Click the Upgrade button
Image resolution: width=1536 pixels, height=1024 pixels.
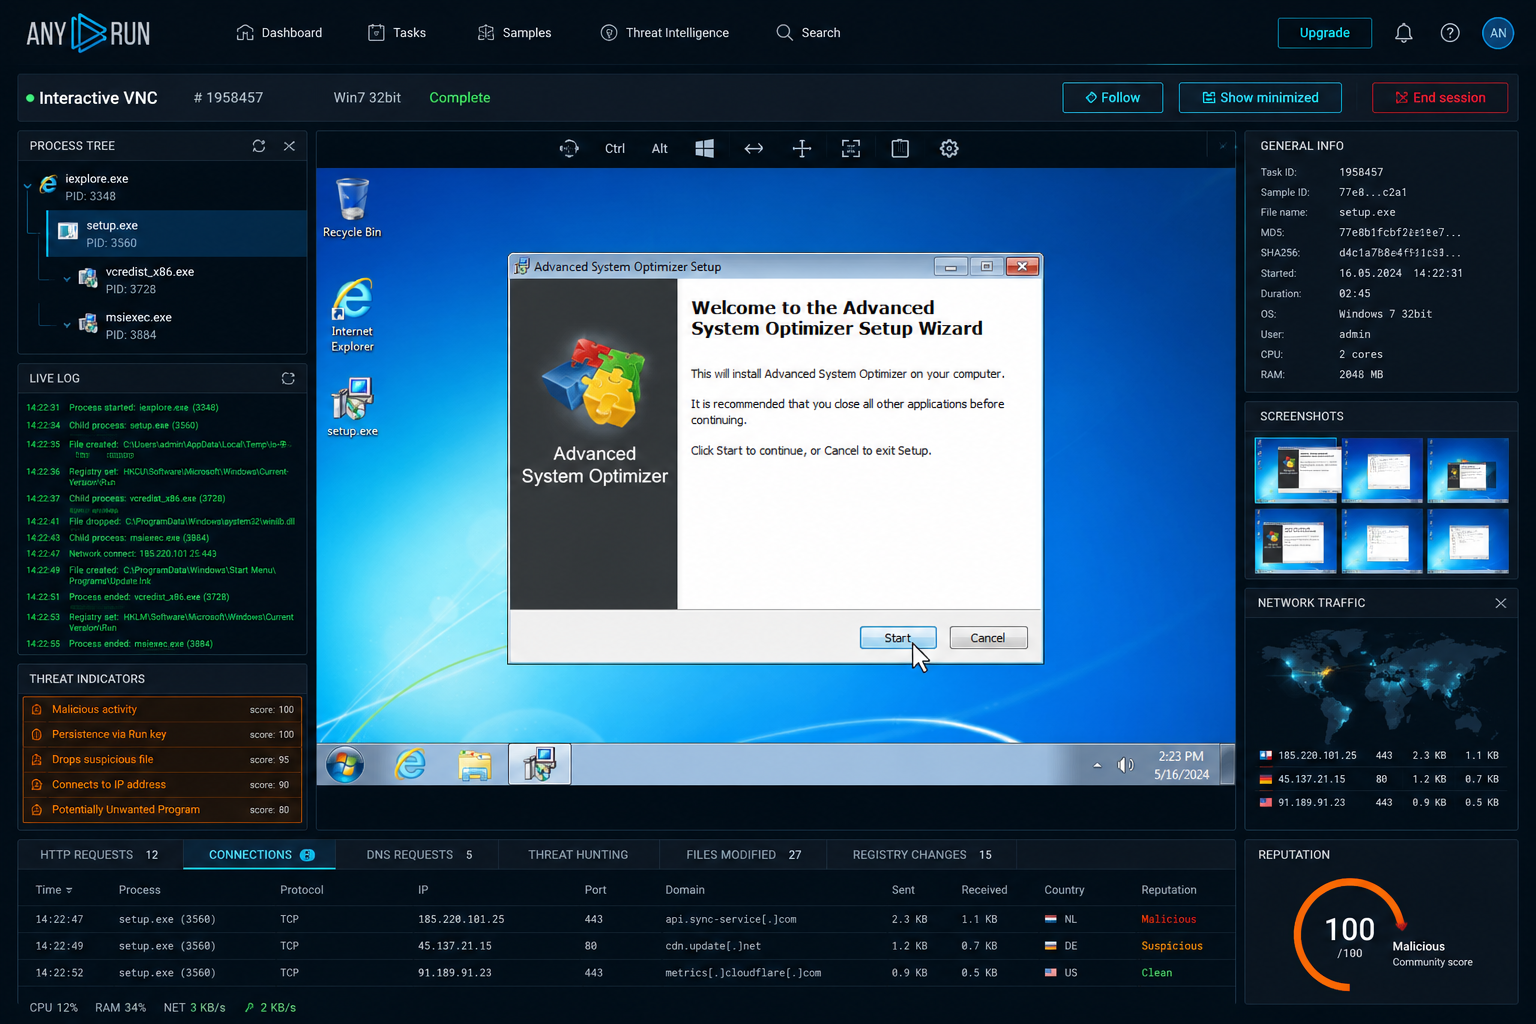point(1324,33)
